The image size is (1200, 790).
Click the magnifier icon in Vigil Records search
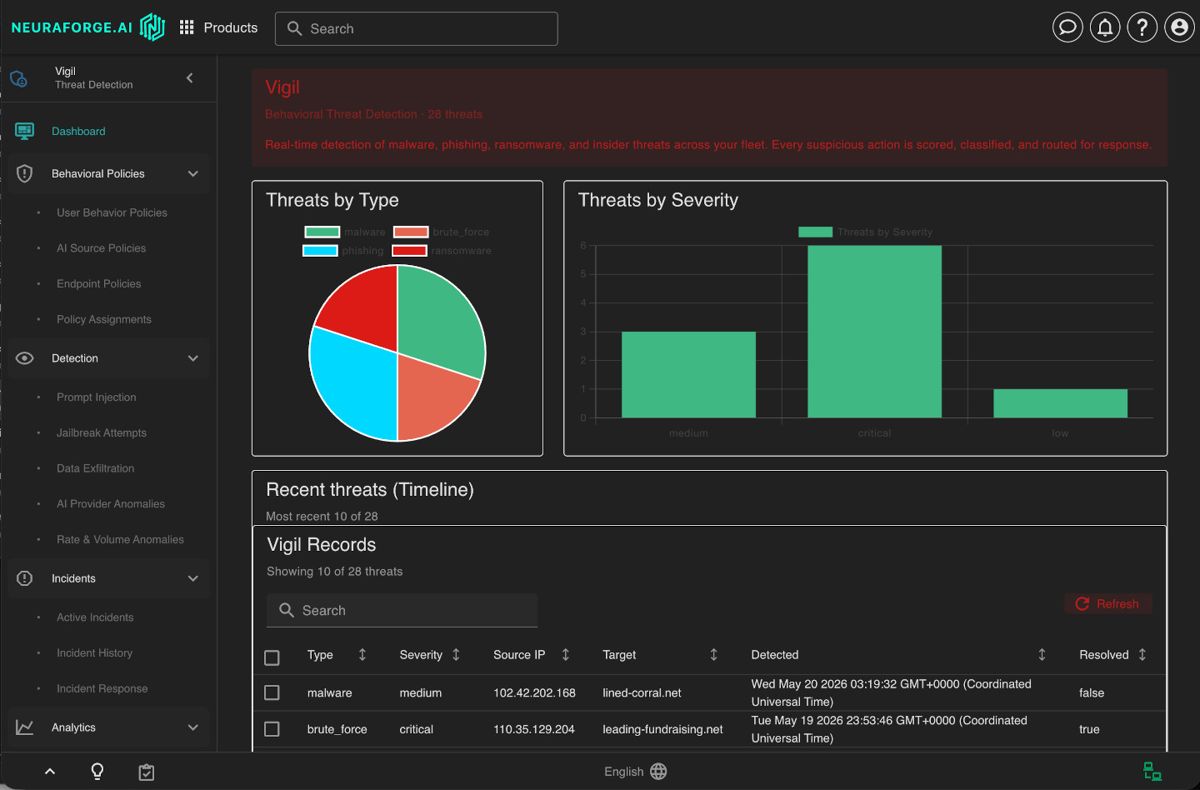pyautogui.click(x=286, y=611)
